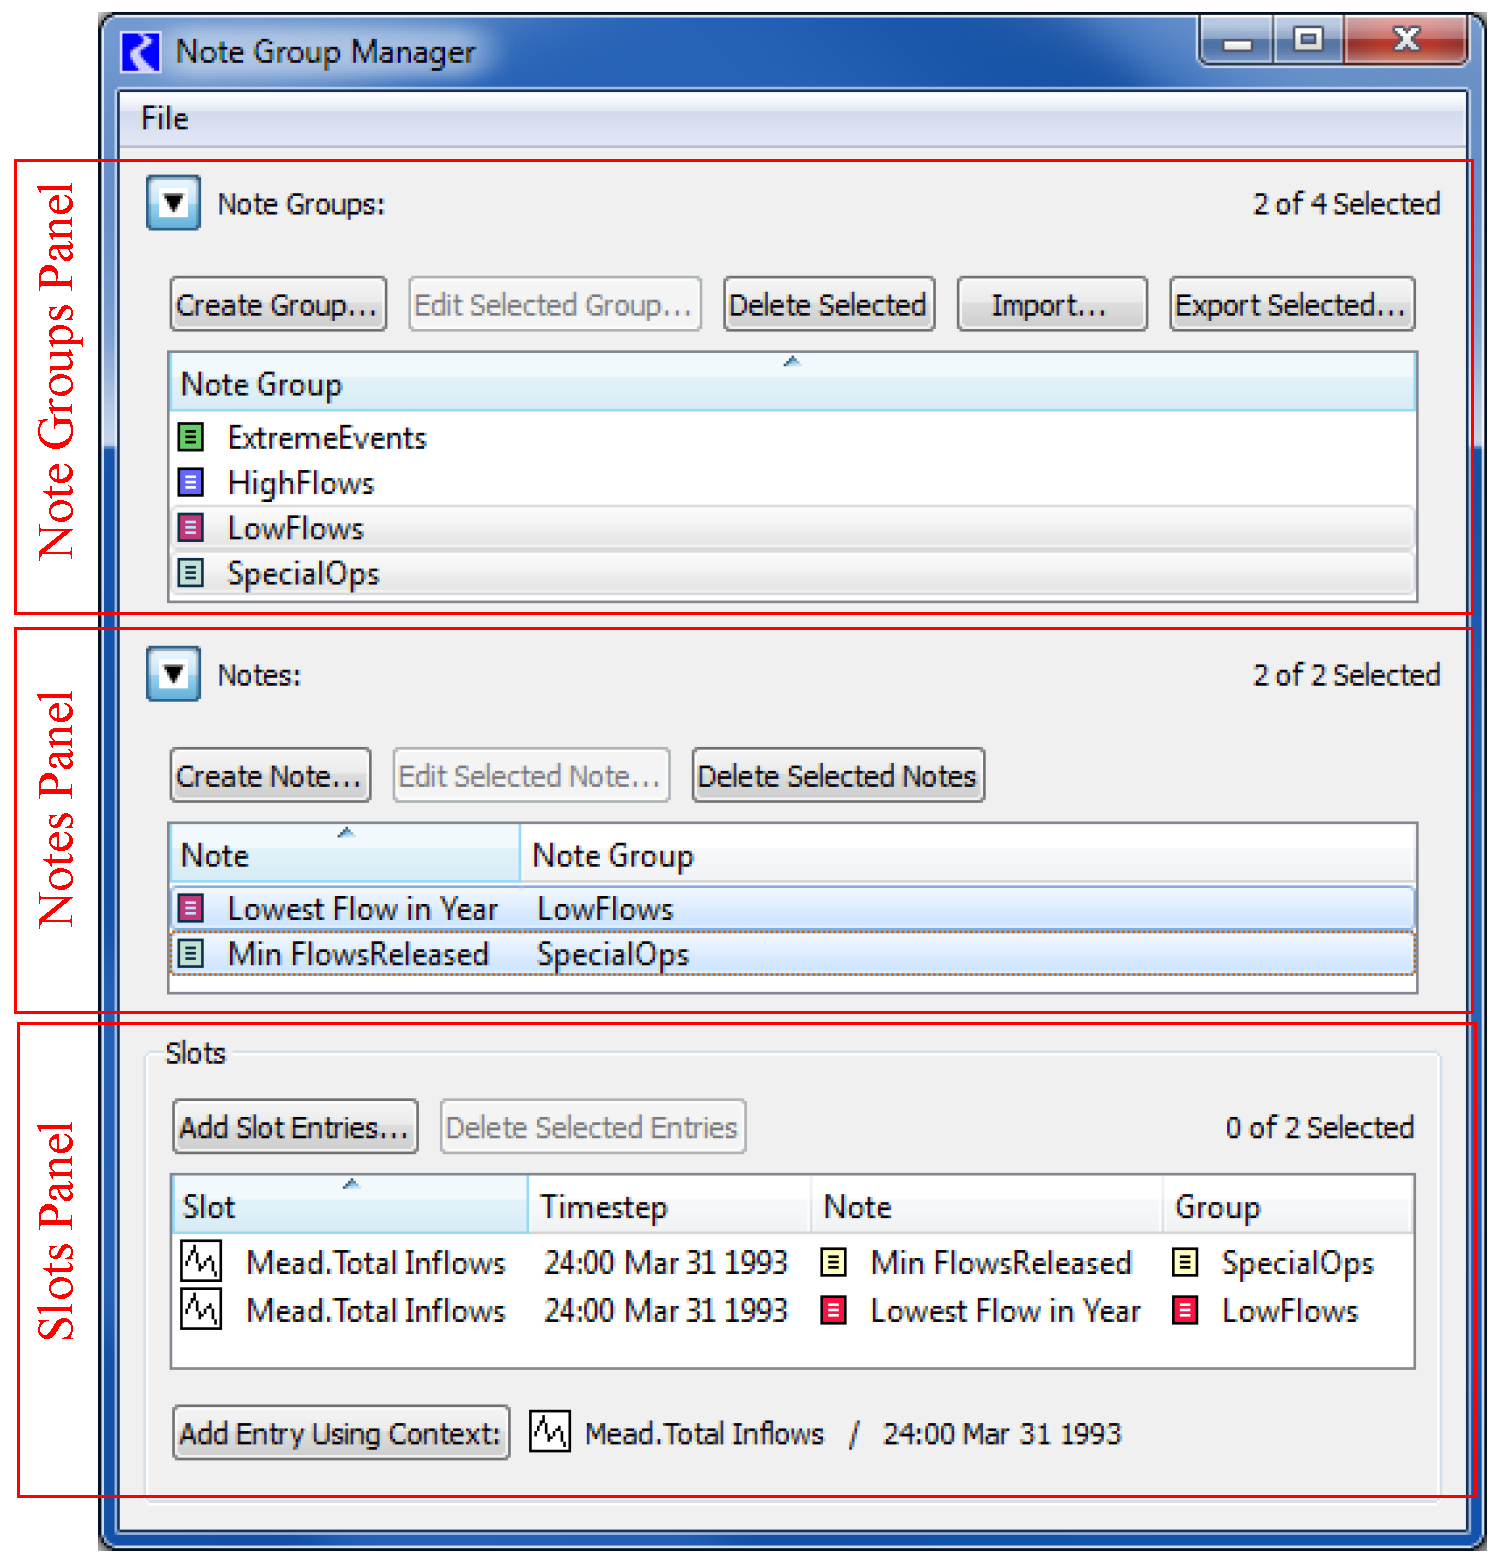The width and height of the screenshot is (1491, 1558).
Task: Click Add Slot Entries... button
Action: click(295, 1127)
